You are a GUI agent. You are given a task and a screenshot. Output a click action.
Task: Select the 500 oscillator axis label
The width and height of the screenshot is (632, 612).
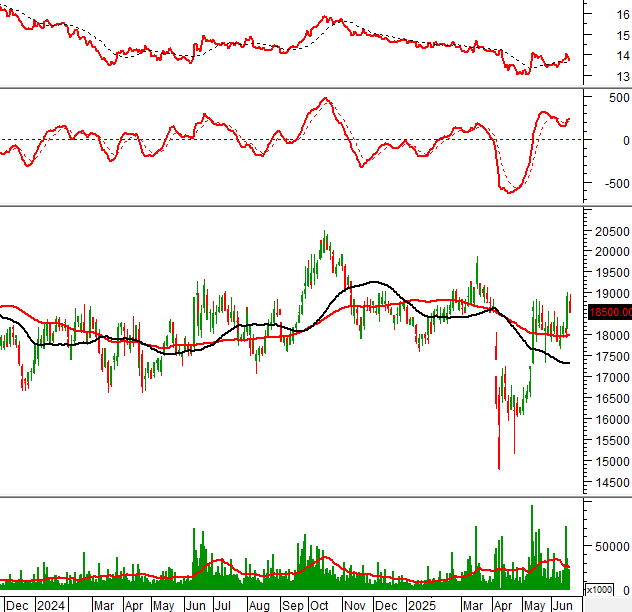619,98
